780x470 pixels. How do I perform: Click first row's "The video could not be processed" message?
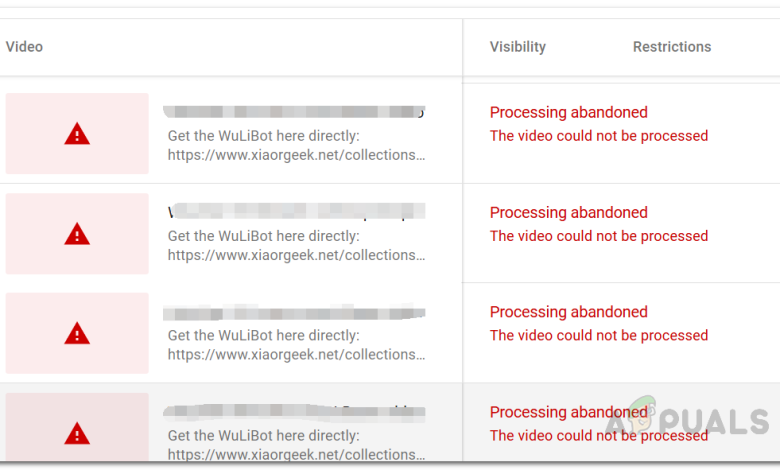598,136
